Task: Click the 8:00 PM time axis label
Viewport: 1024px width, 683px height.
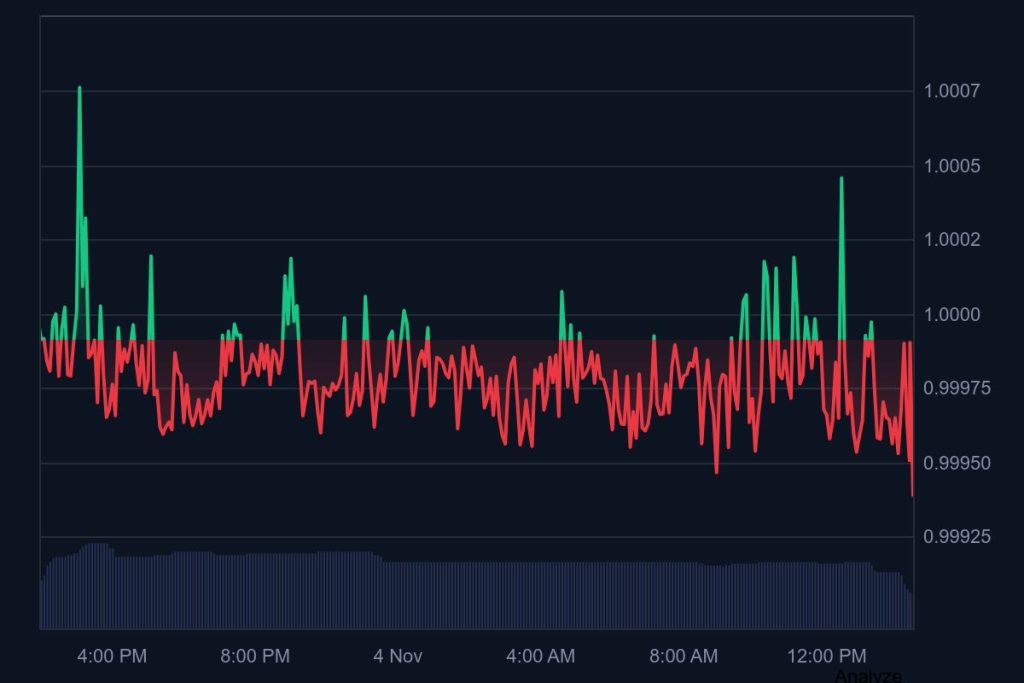Action: pos(255,657)
